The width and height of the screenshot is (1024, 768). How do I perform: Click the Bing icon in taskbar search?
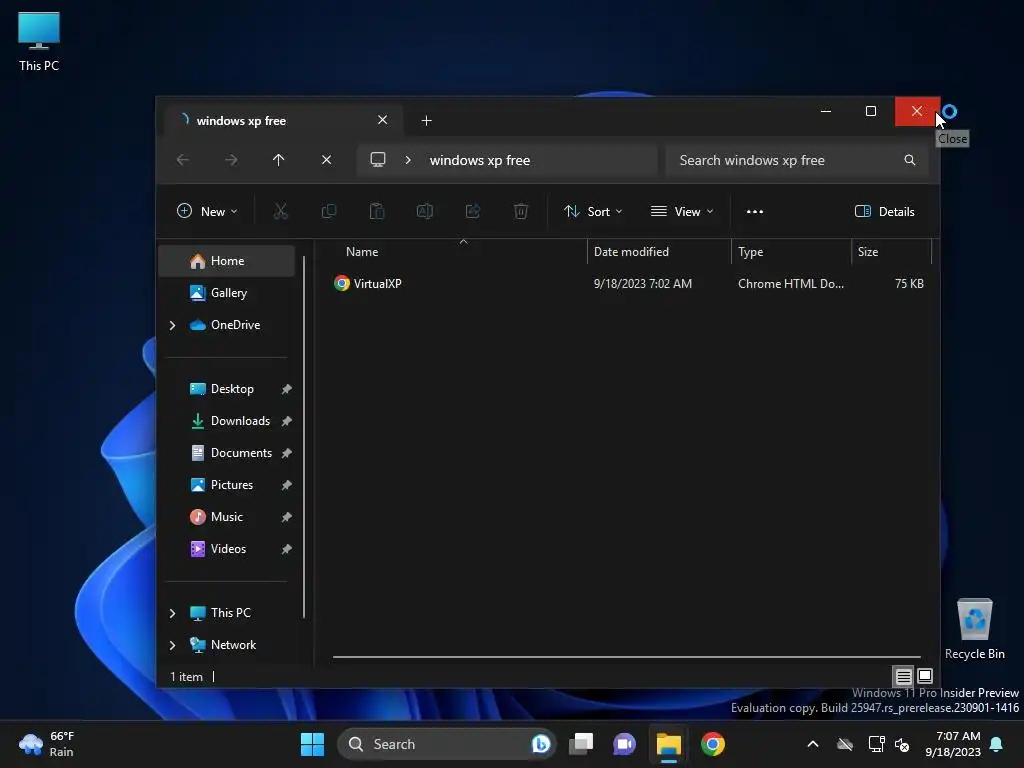pyautogui.click(x=541, y=744)
